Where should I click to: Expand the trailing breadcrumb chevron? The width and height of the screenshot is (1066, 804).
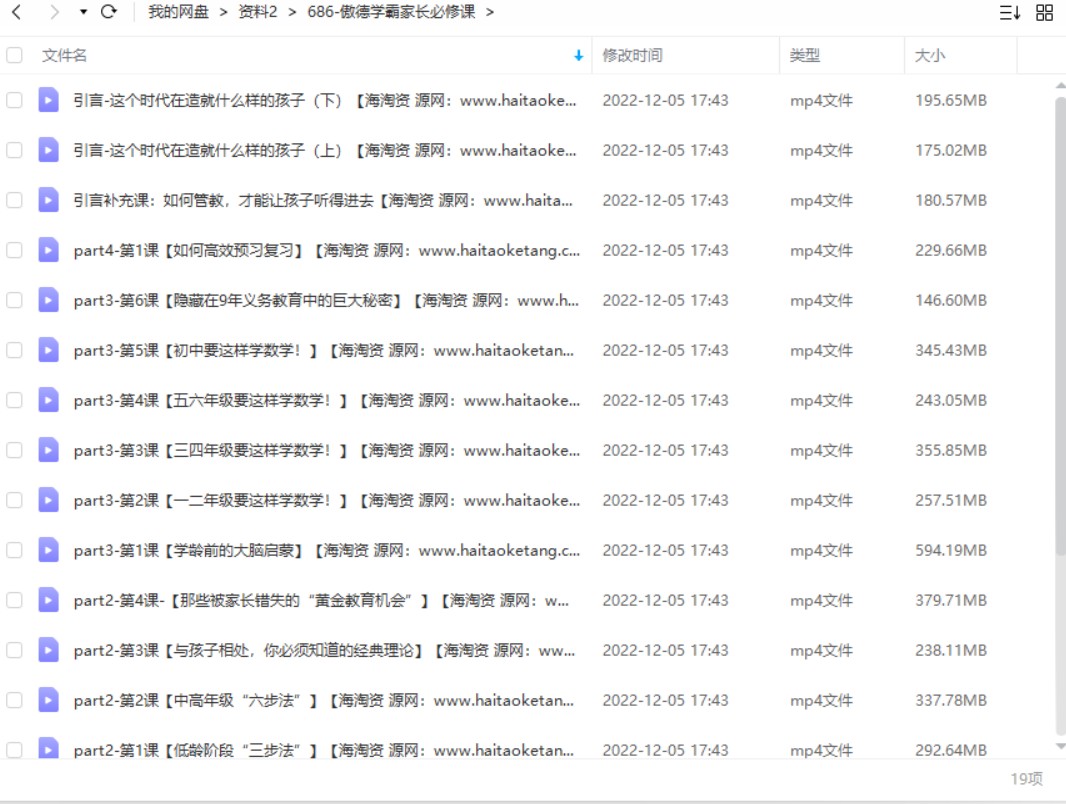click(x=489, y=12)
